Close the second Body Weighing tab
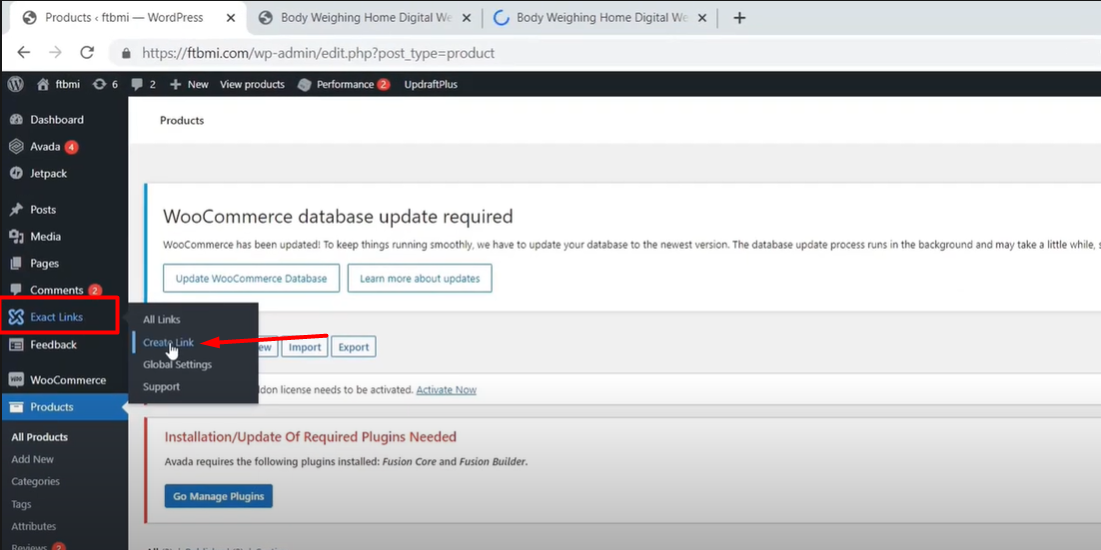Image resolution: width=1101 pixels, height=550 pixels. [701, 18]
